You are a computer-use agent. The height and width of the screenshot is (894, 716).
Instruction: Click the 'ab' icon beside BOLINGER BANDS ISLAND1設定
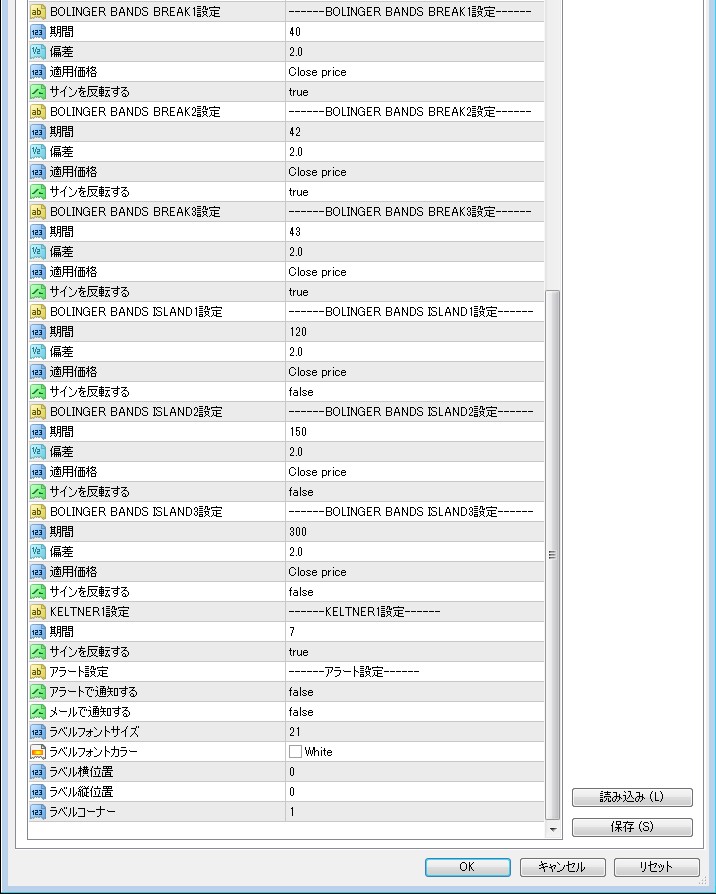tap(38, 312)
